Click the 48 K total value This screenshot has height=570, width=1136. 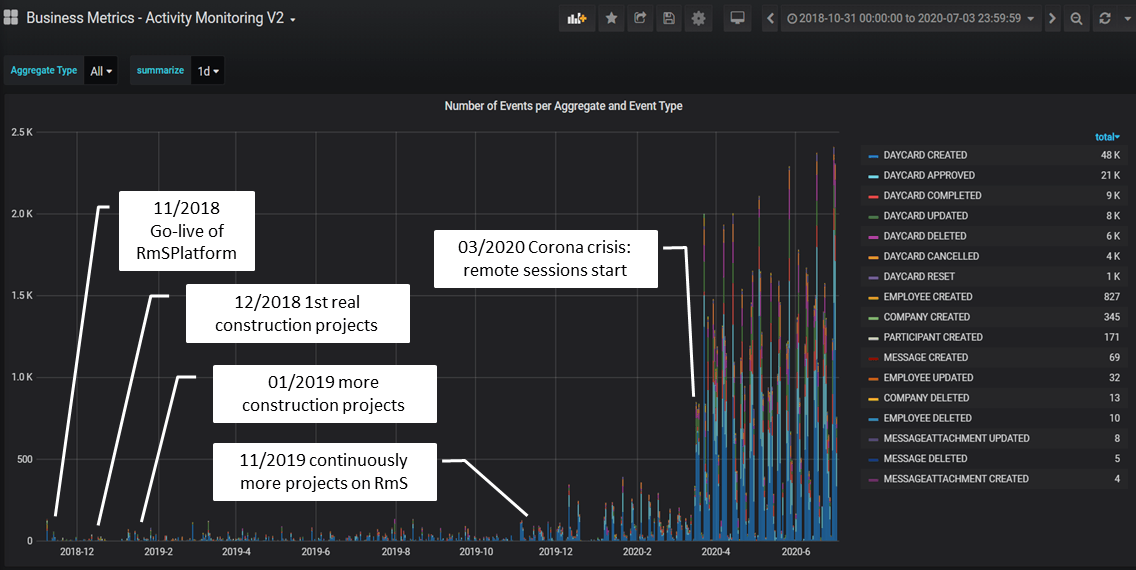tap(1111, 155)
